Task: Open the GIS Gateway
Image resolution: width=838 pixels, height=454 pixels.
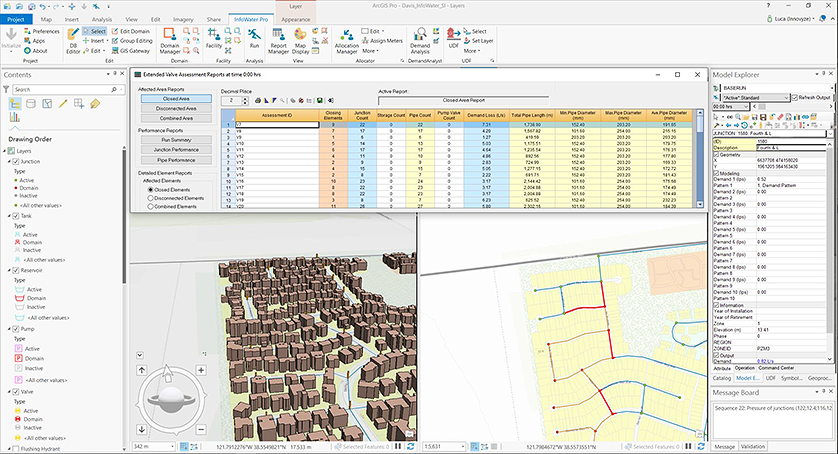Action: click(x=131, y=51)
